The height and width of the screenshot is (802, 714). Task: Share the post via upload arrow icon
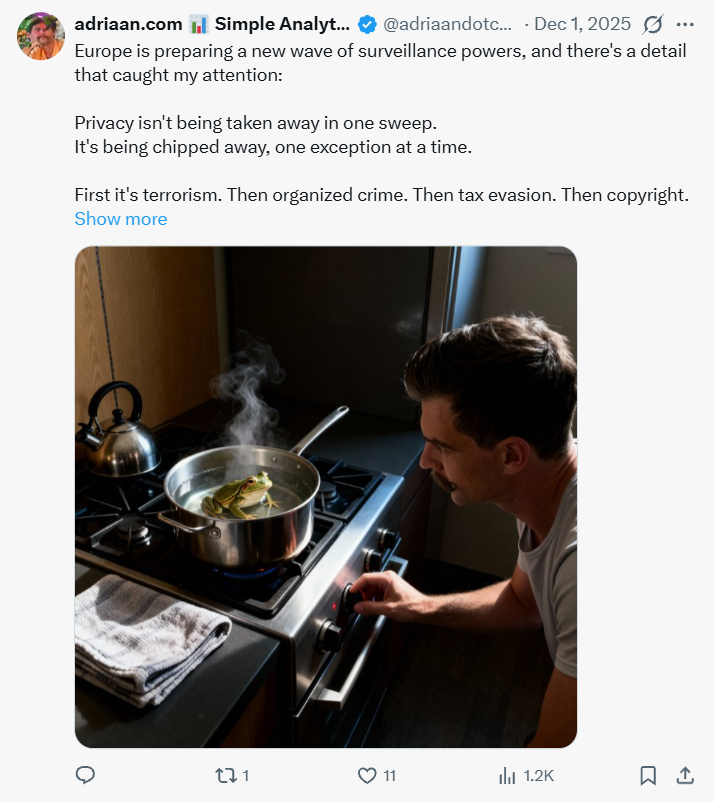click(685, 775)
